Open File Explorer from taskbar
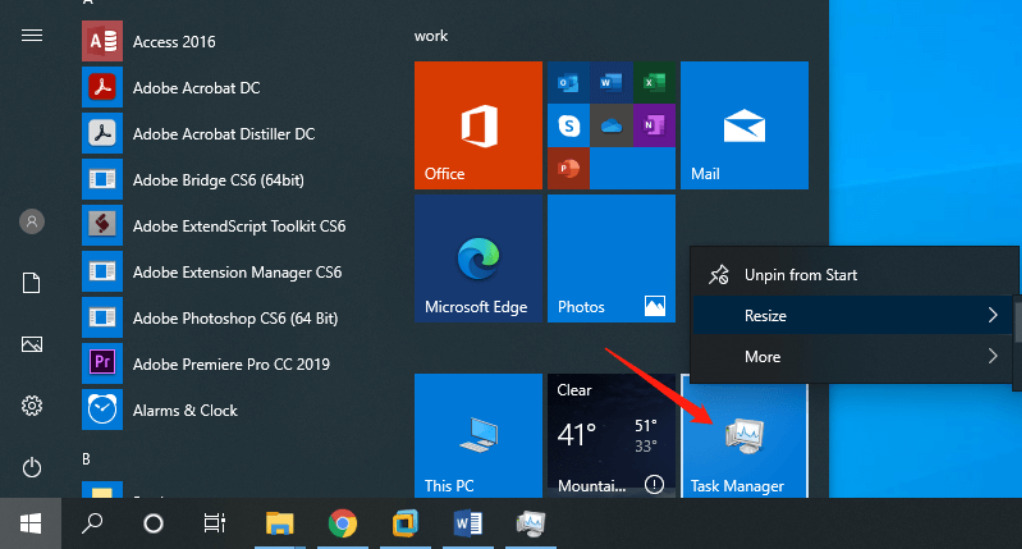The image size is (1022, 549). pyautogui.click(x=280, y=523)
